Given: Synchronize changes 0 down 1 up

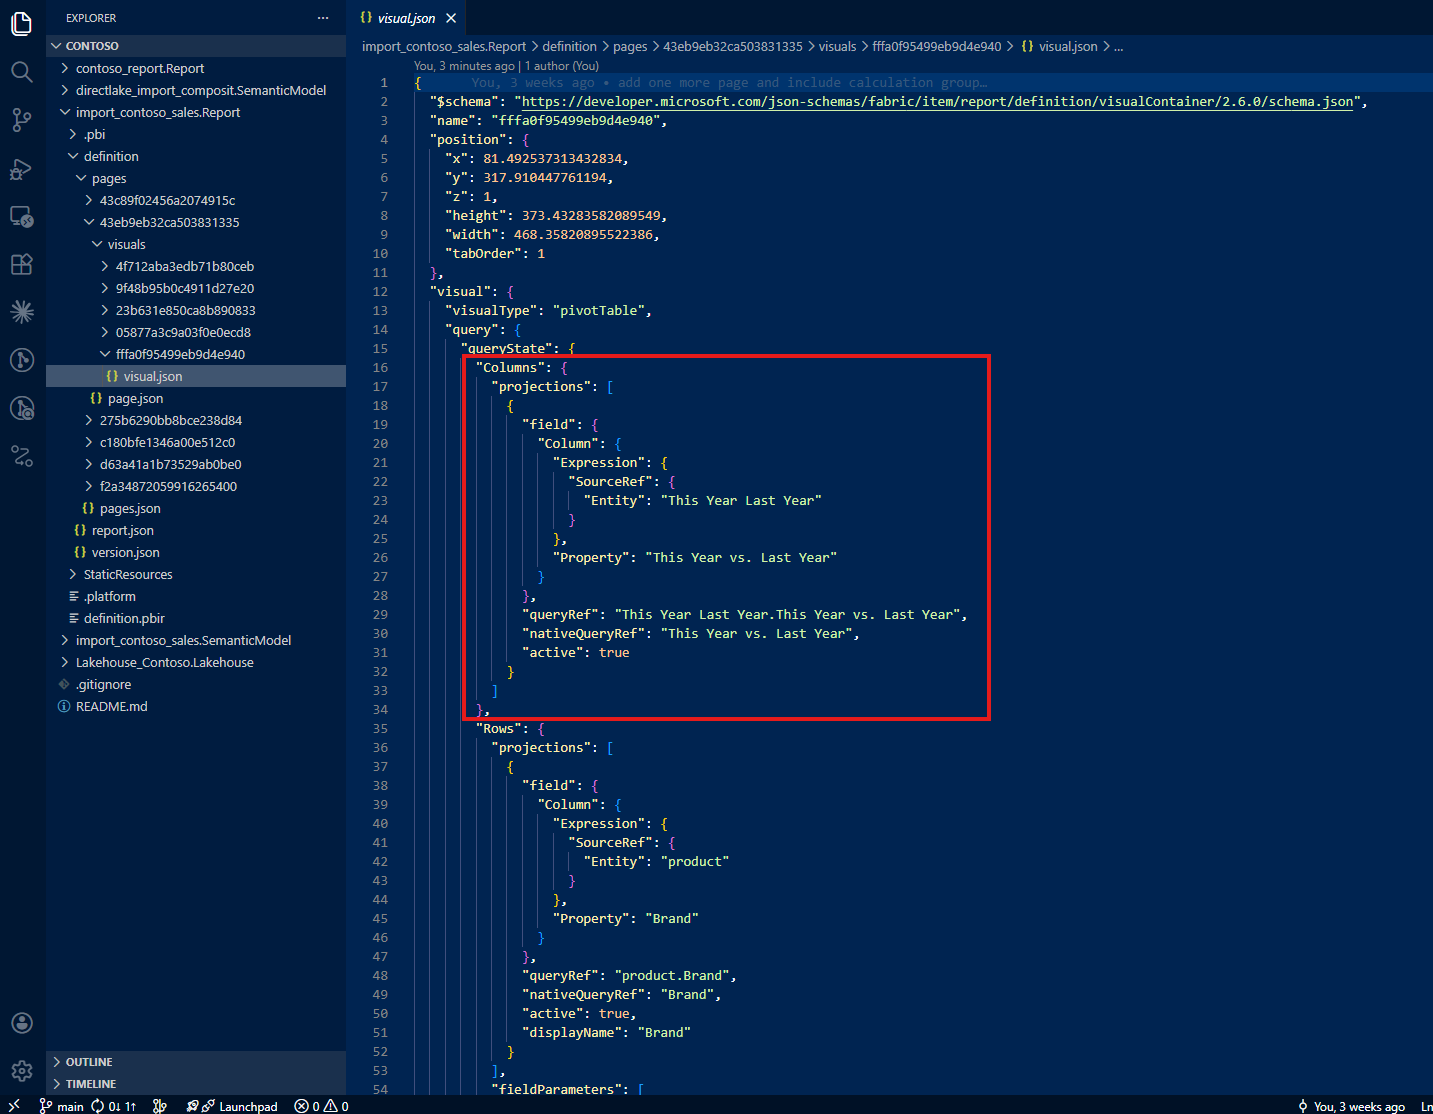Looking at the screenshot, I should click(x=113, y=1106).
